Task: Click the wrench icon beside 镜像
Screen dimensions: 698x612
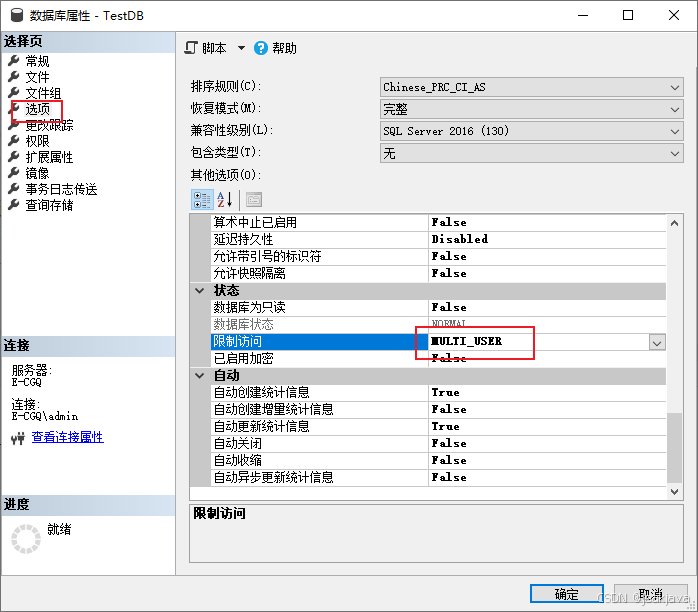Action: click(14, 172)
